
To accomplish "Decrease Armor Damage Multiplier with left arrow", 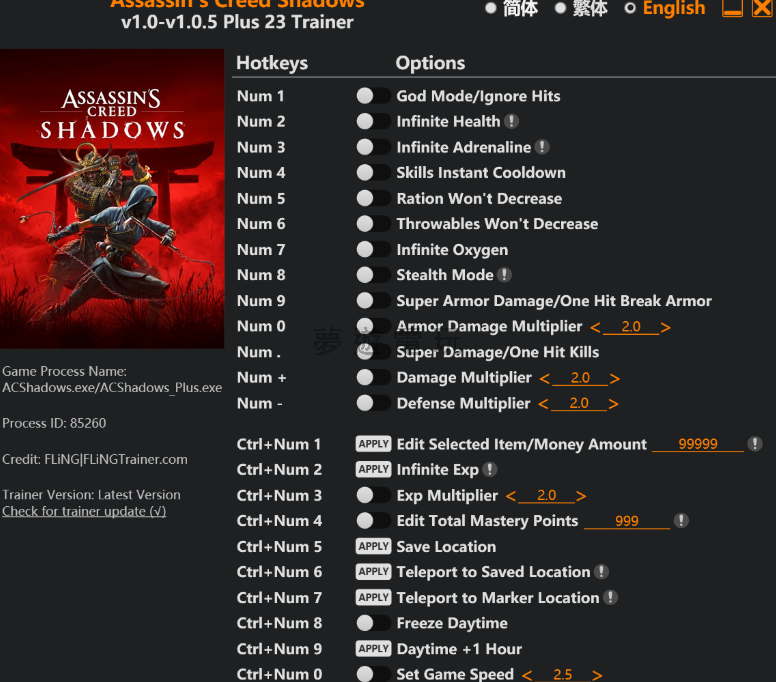I will (595, 327).
